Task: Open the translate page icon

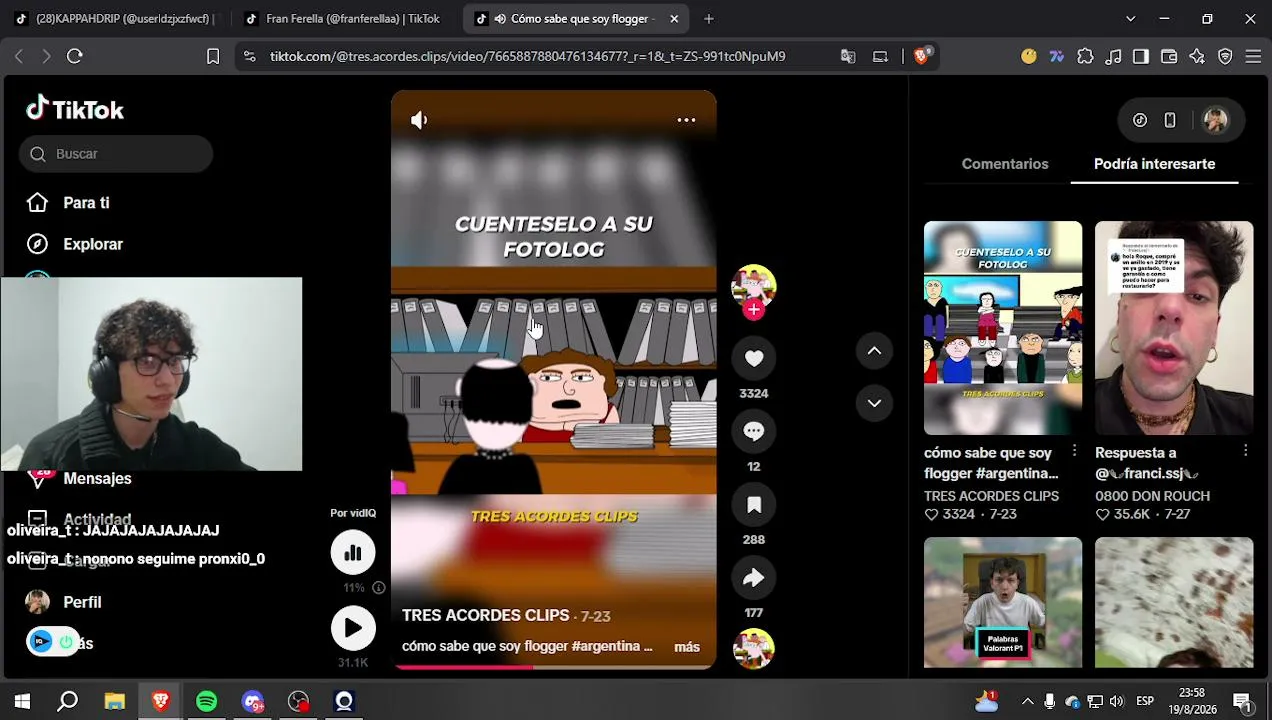Action: tap(848, 57)
